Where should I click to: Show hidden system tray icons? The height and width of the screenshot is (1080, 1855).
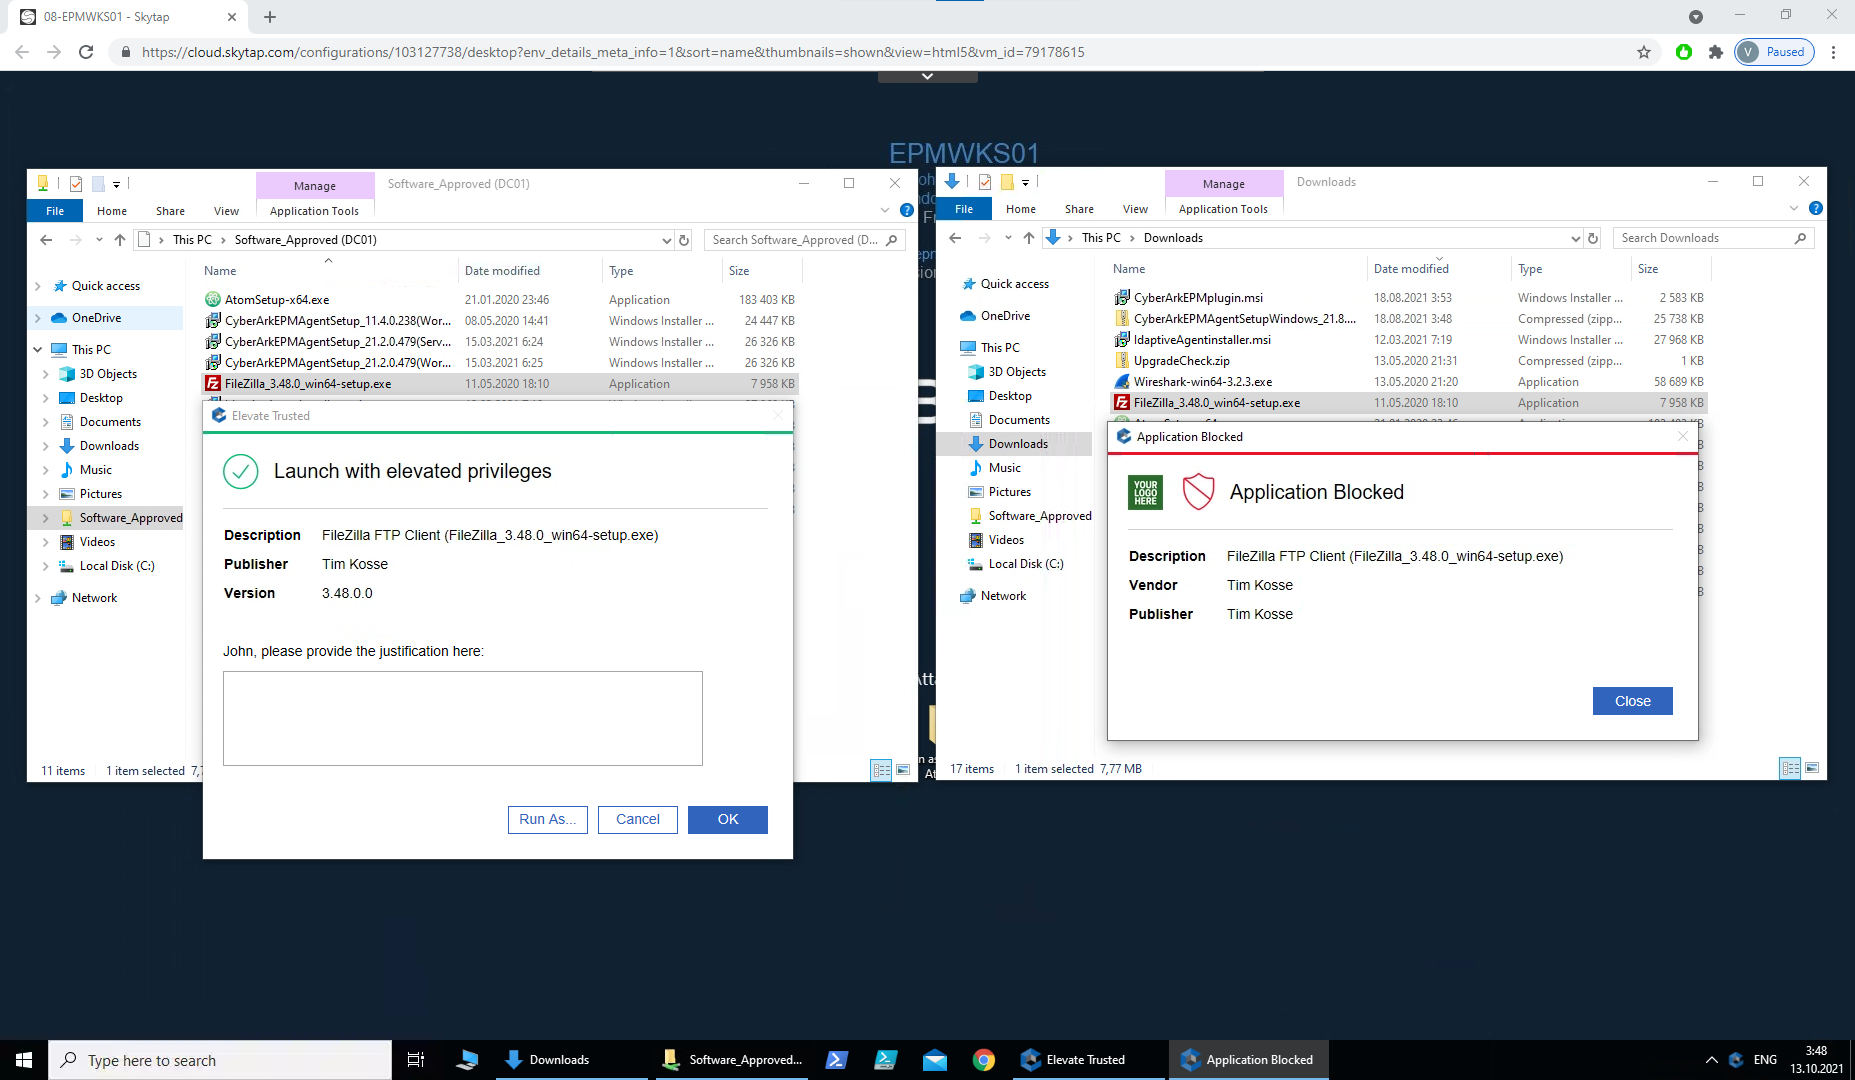click(x=1711, y=1060)
